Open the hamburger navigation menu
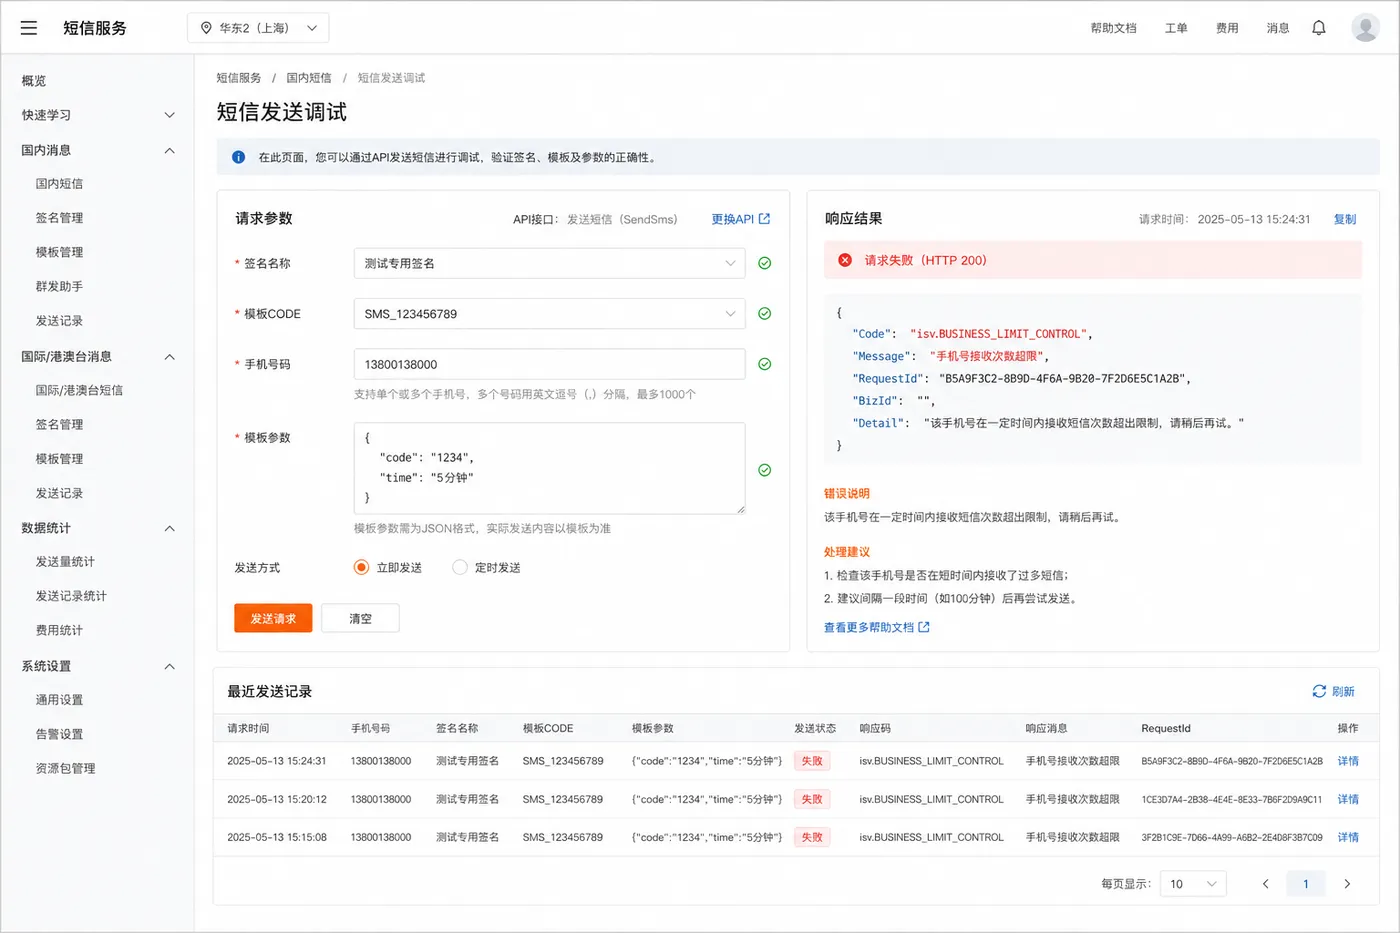This screenshot has height=933, width=1400. pos(29,28)
